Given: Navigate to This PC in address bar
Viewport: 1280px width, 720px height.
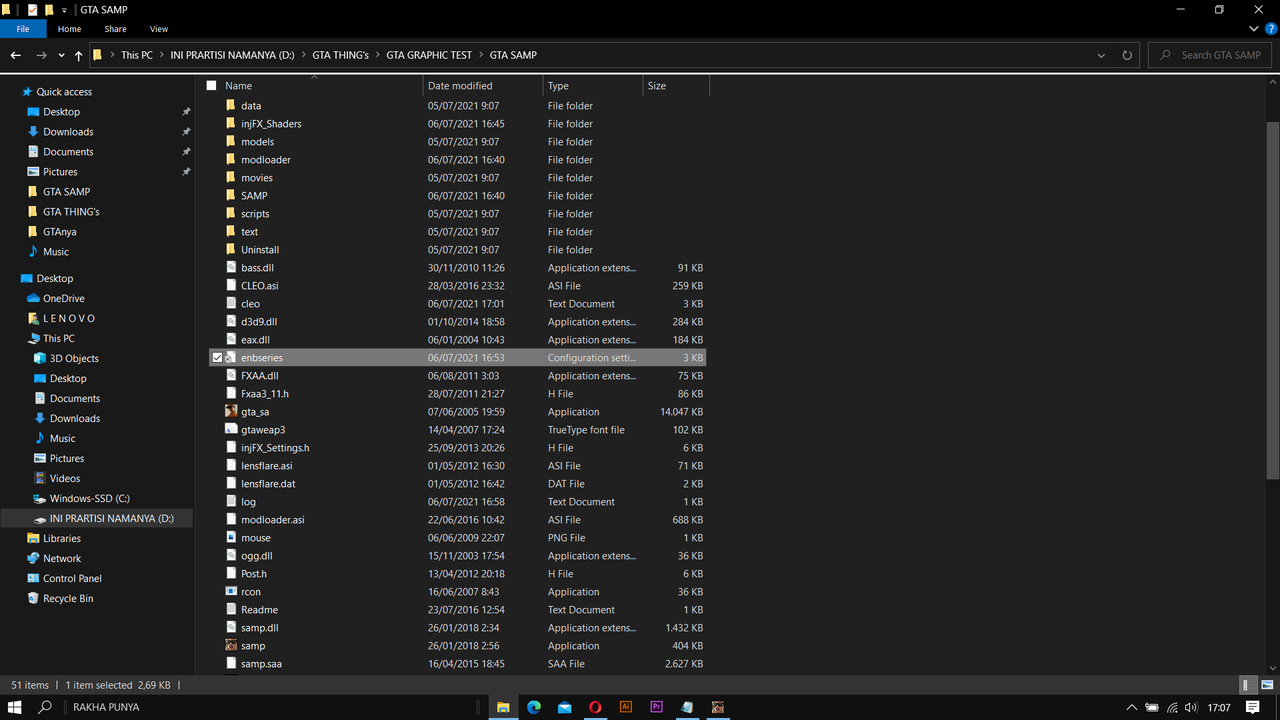Looking at the screenshot, I should pyautogui.click(x=137, y=55).
